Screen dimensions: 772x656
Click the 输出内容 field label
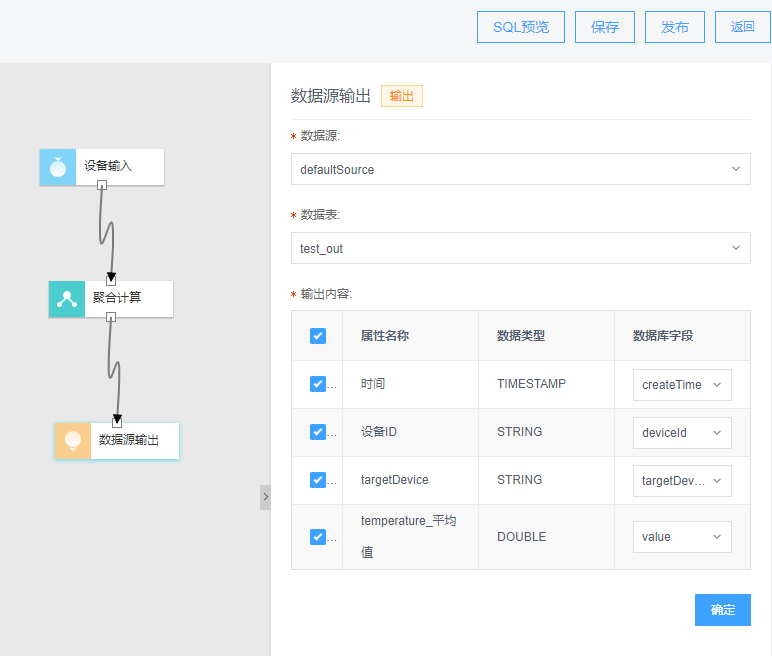[x=326, y=294]
